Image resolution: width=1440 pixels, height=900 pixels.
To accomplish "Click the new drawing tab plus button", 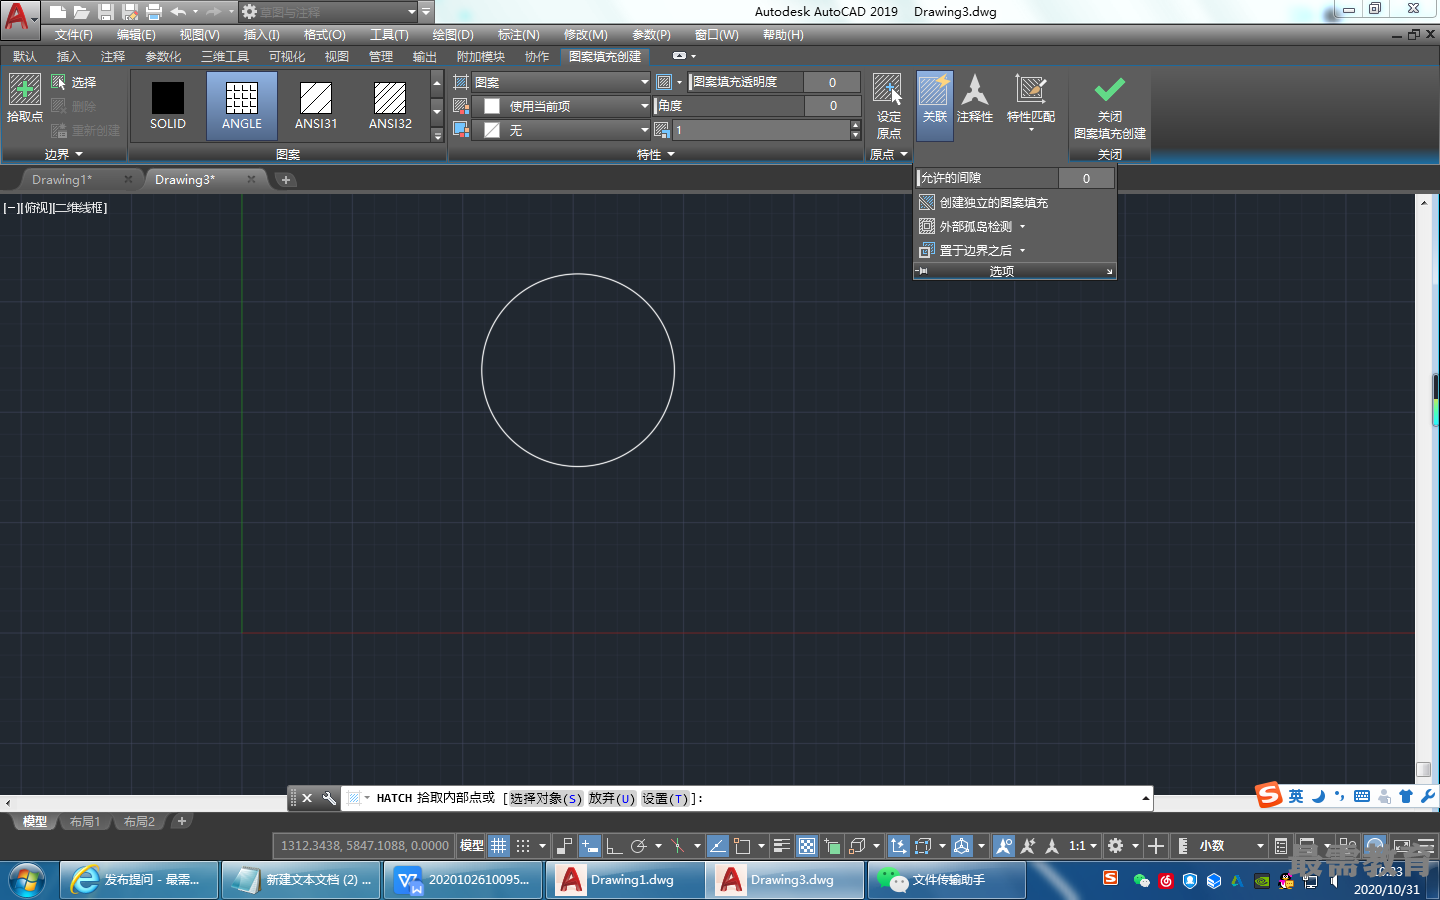I will coord(286,180).
